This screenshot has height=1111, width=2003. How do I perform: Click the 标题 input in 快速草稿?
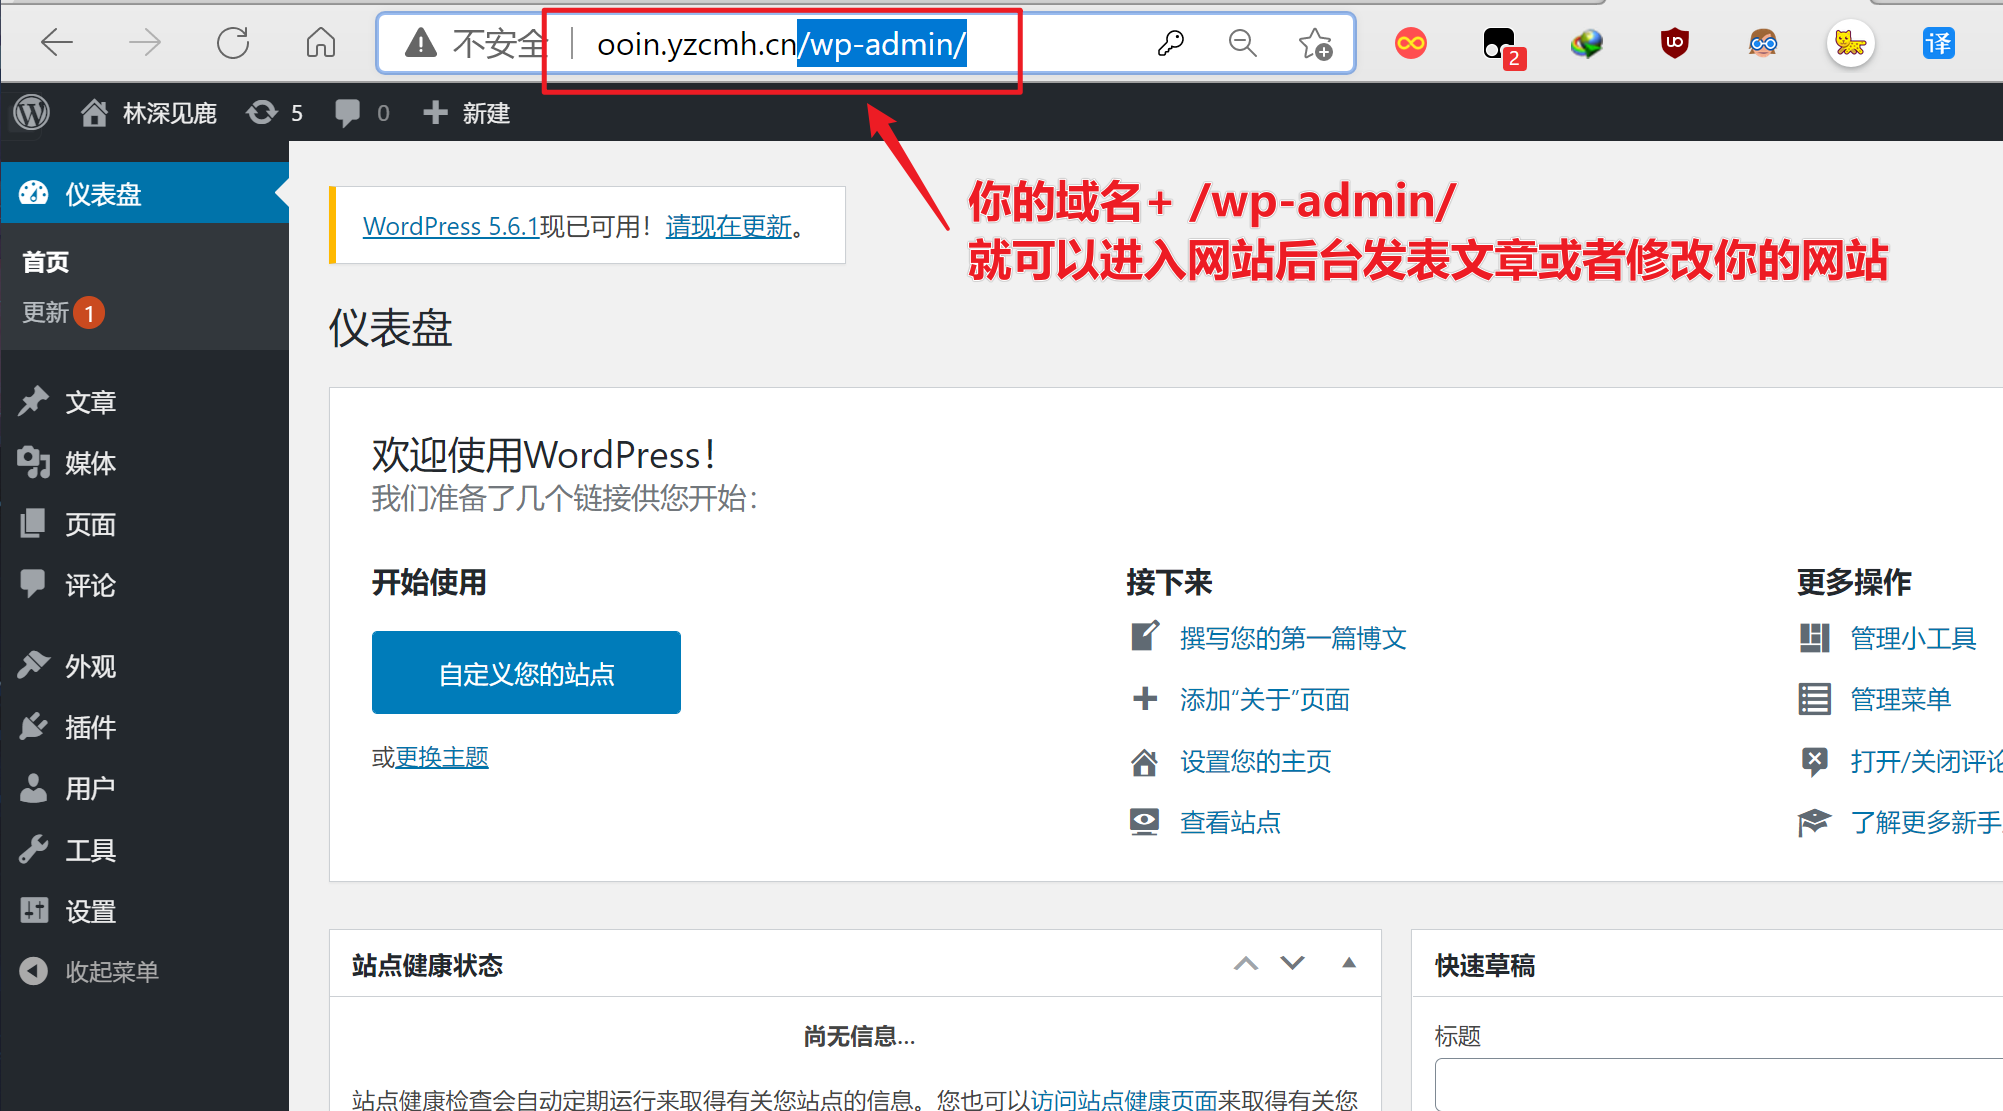pyautogui.click(x=1719, y=1084)
